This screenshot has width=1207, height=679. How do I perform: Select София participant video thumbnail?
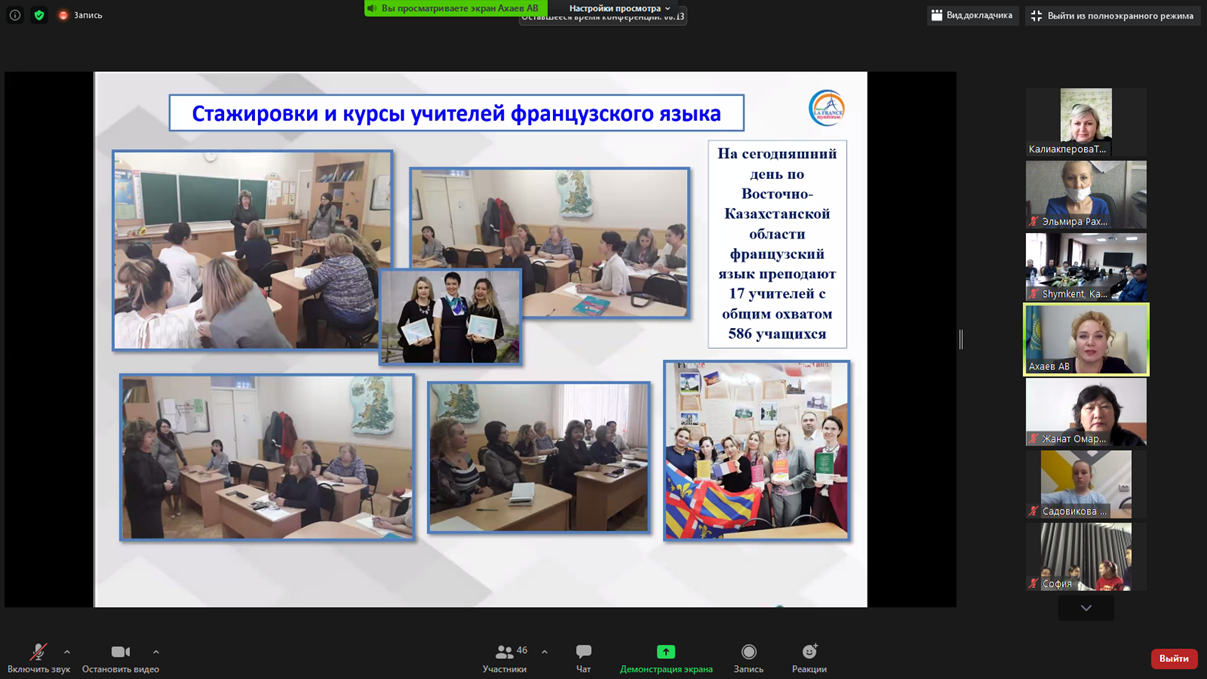pyautogui.click(x=1086, y=556)
